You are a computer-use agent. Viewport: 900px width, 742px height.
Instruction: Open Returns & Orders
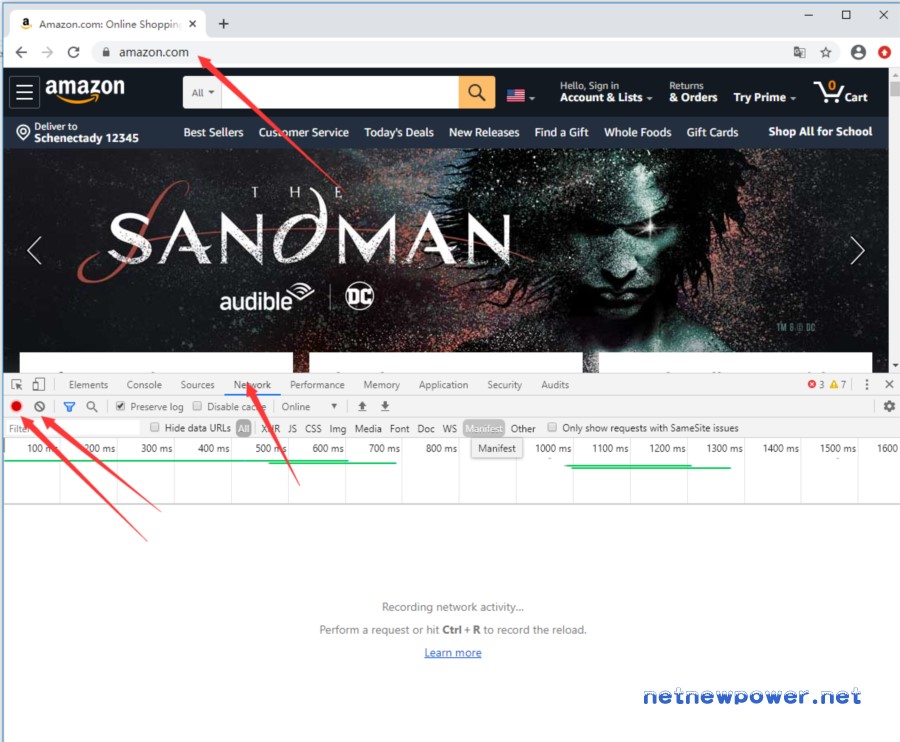click(x=693, y=92)
